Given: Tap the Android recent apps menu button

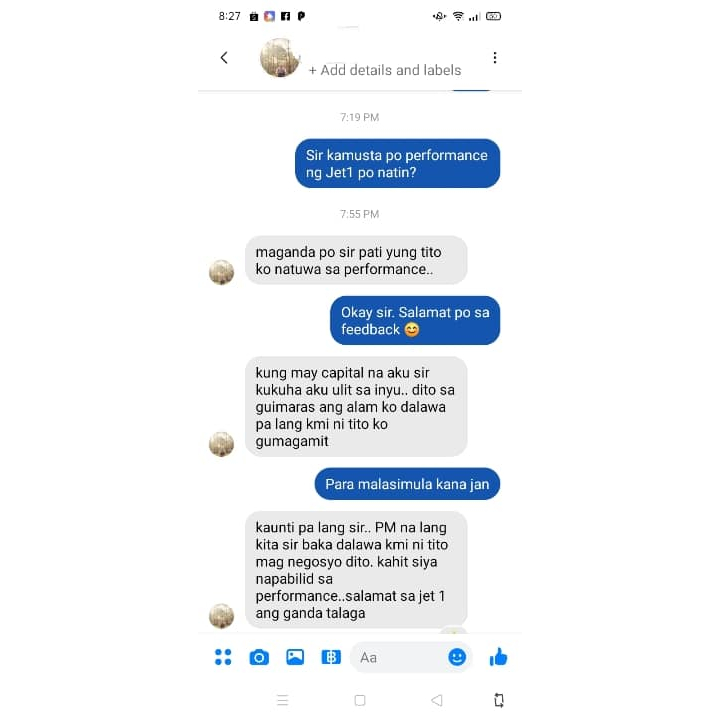Looking at the screenshot, I should coord(283,700).
